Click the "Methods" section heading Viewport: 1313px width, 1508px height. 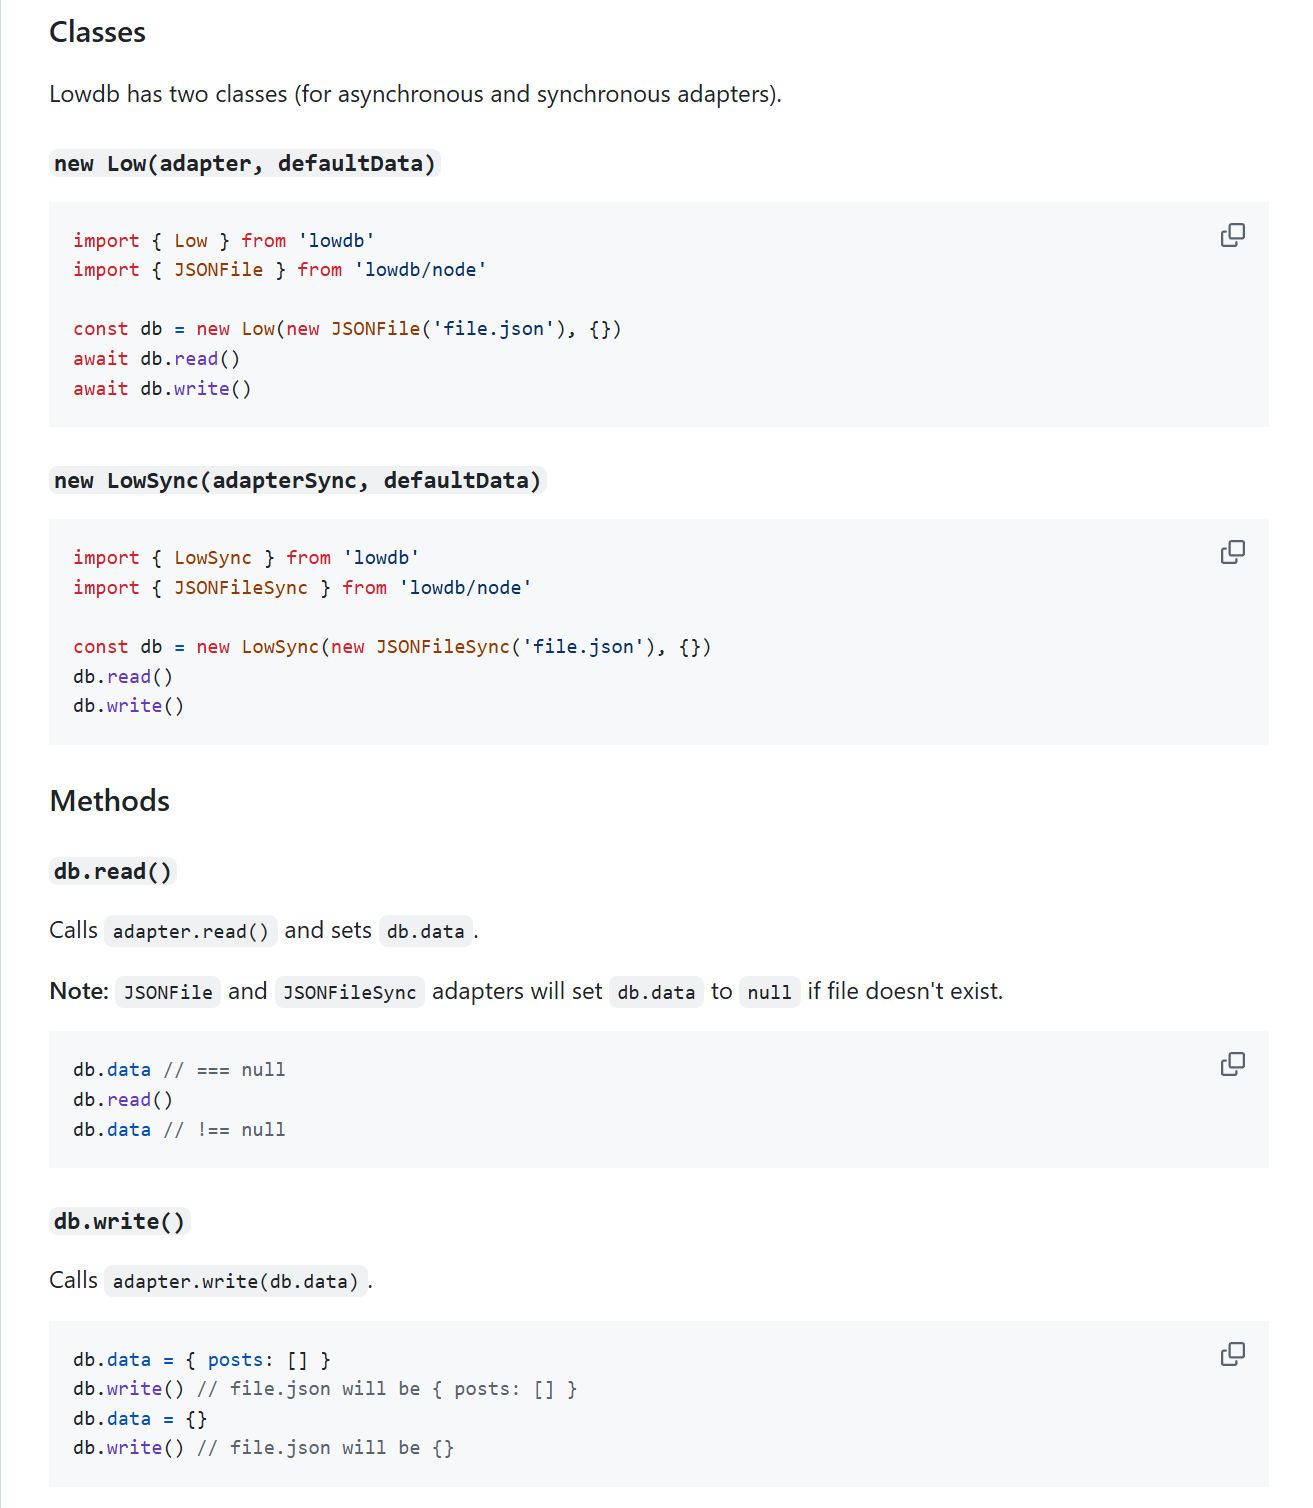click(x=109, y=801)
